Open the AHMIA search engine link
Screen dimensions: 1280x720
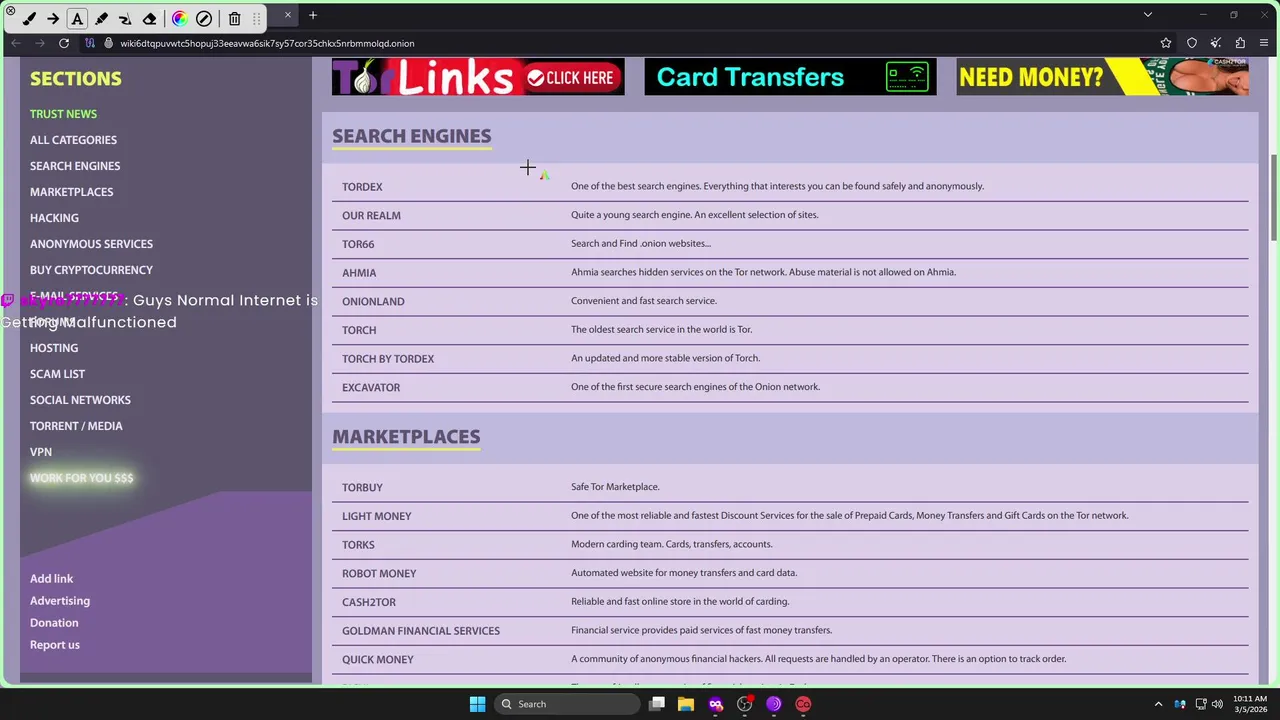pos(359,273)
